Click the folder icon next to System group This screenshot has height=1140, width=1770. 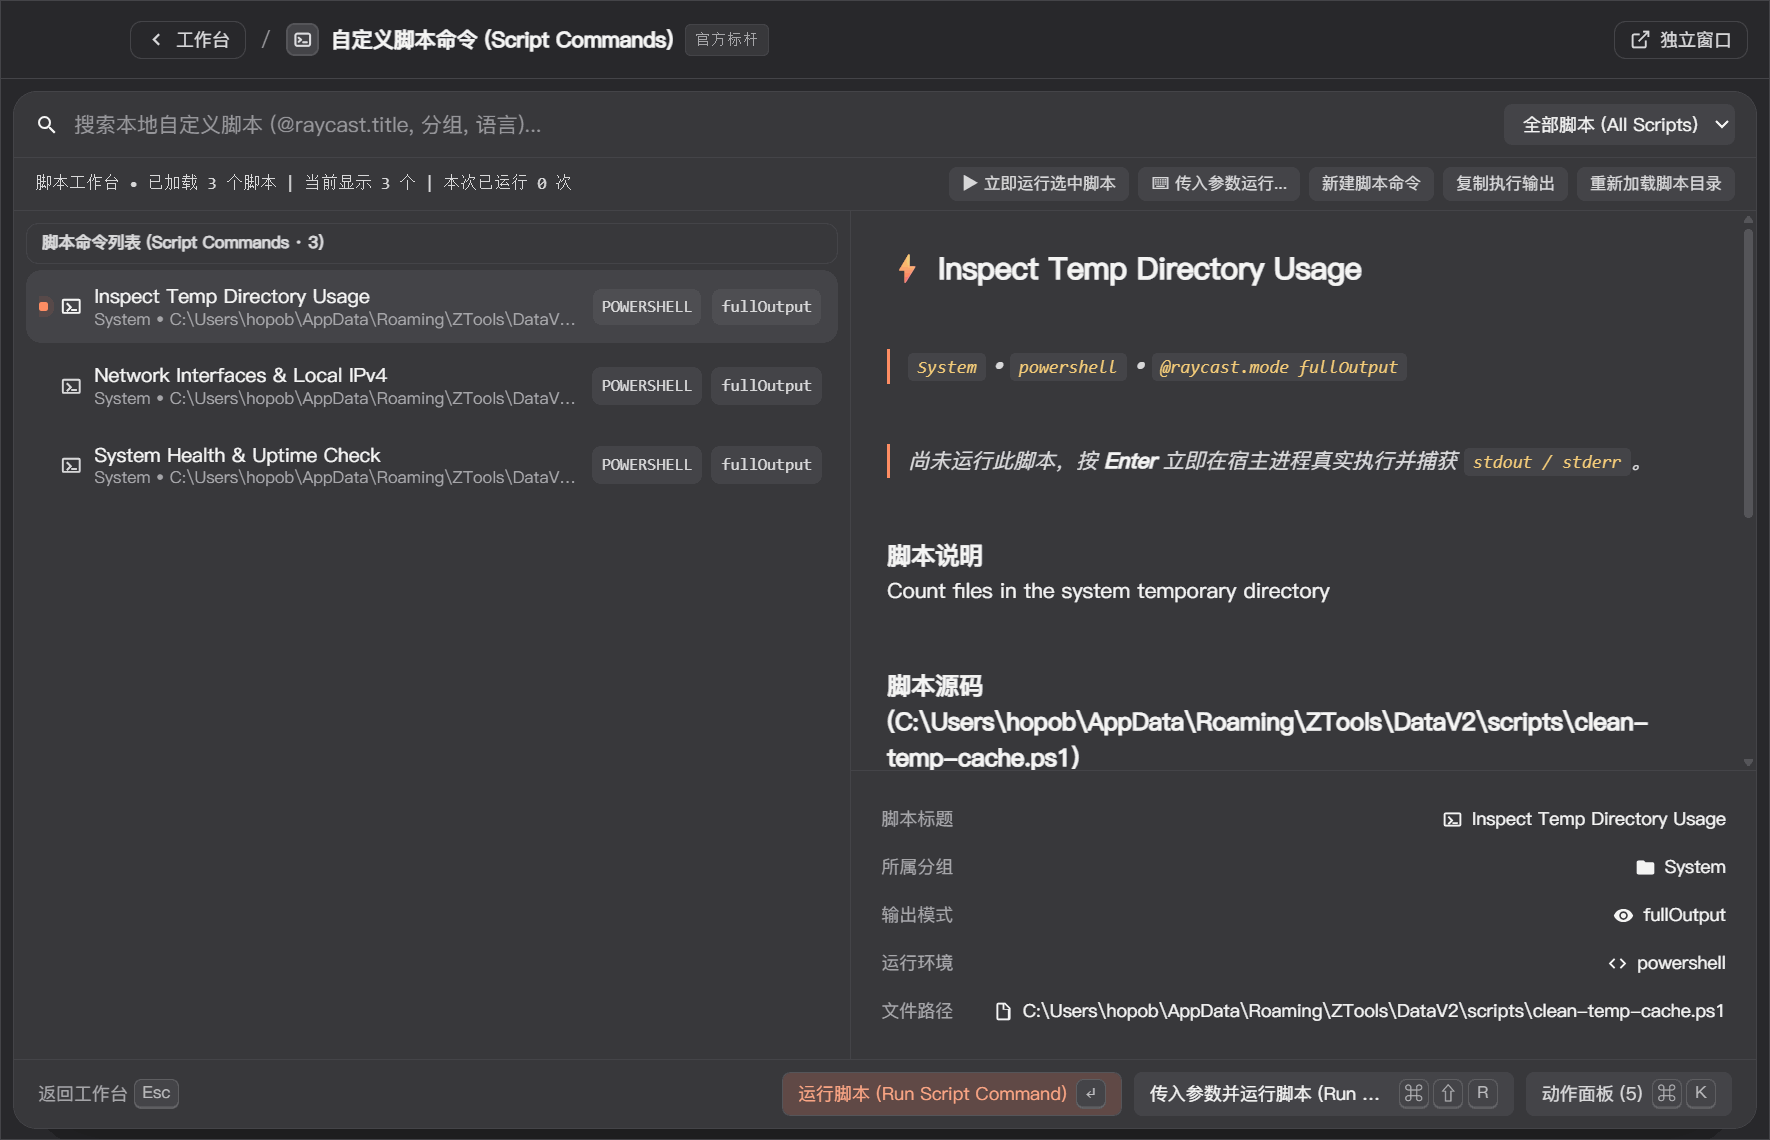point(1645,867)
